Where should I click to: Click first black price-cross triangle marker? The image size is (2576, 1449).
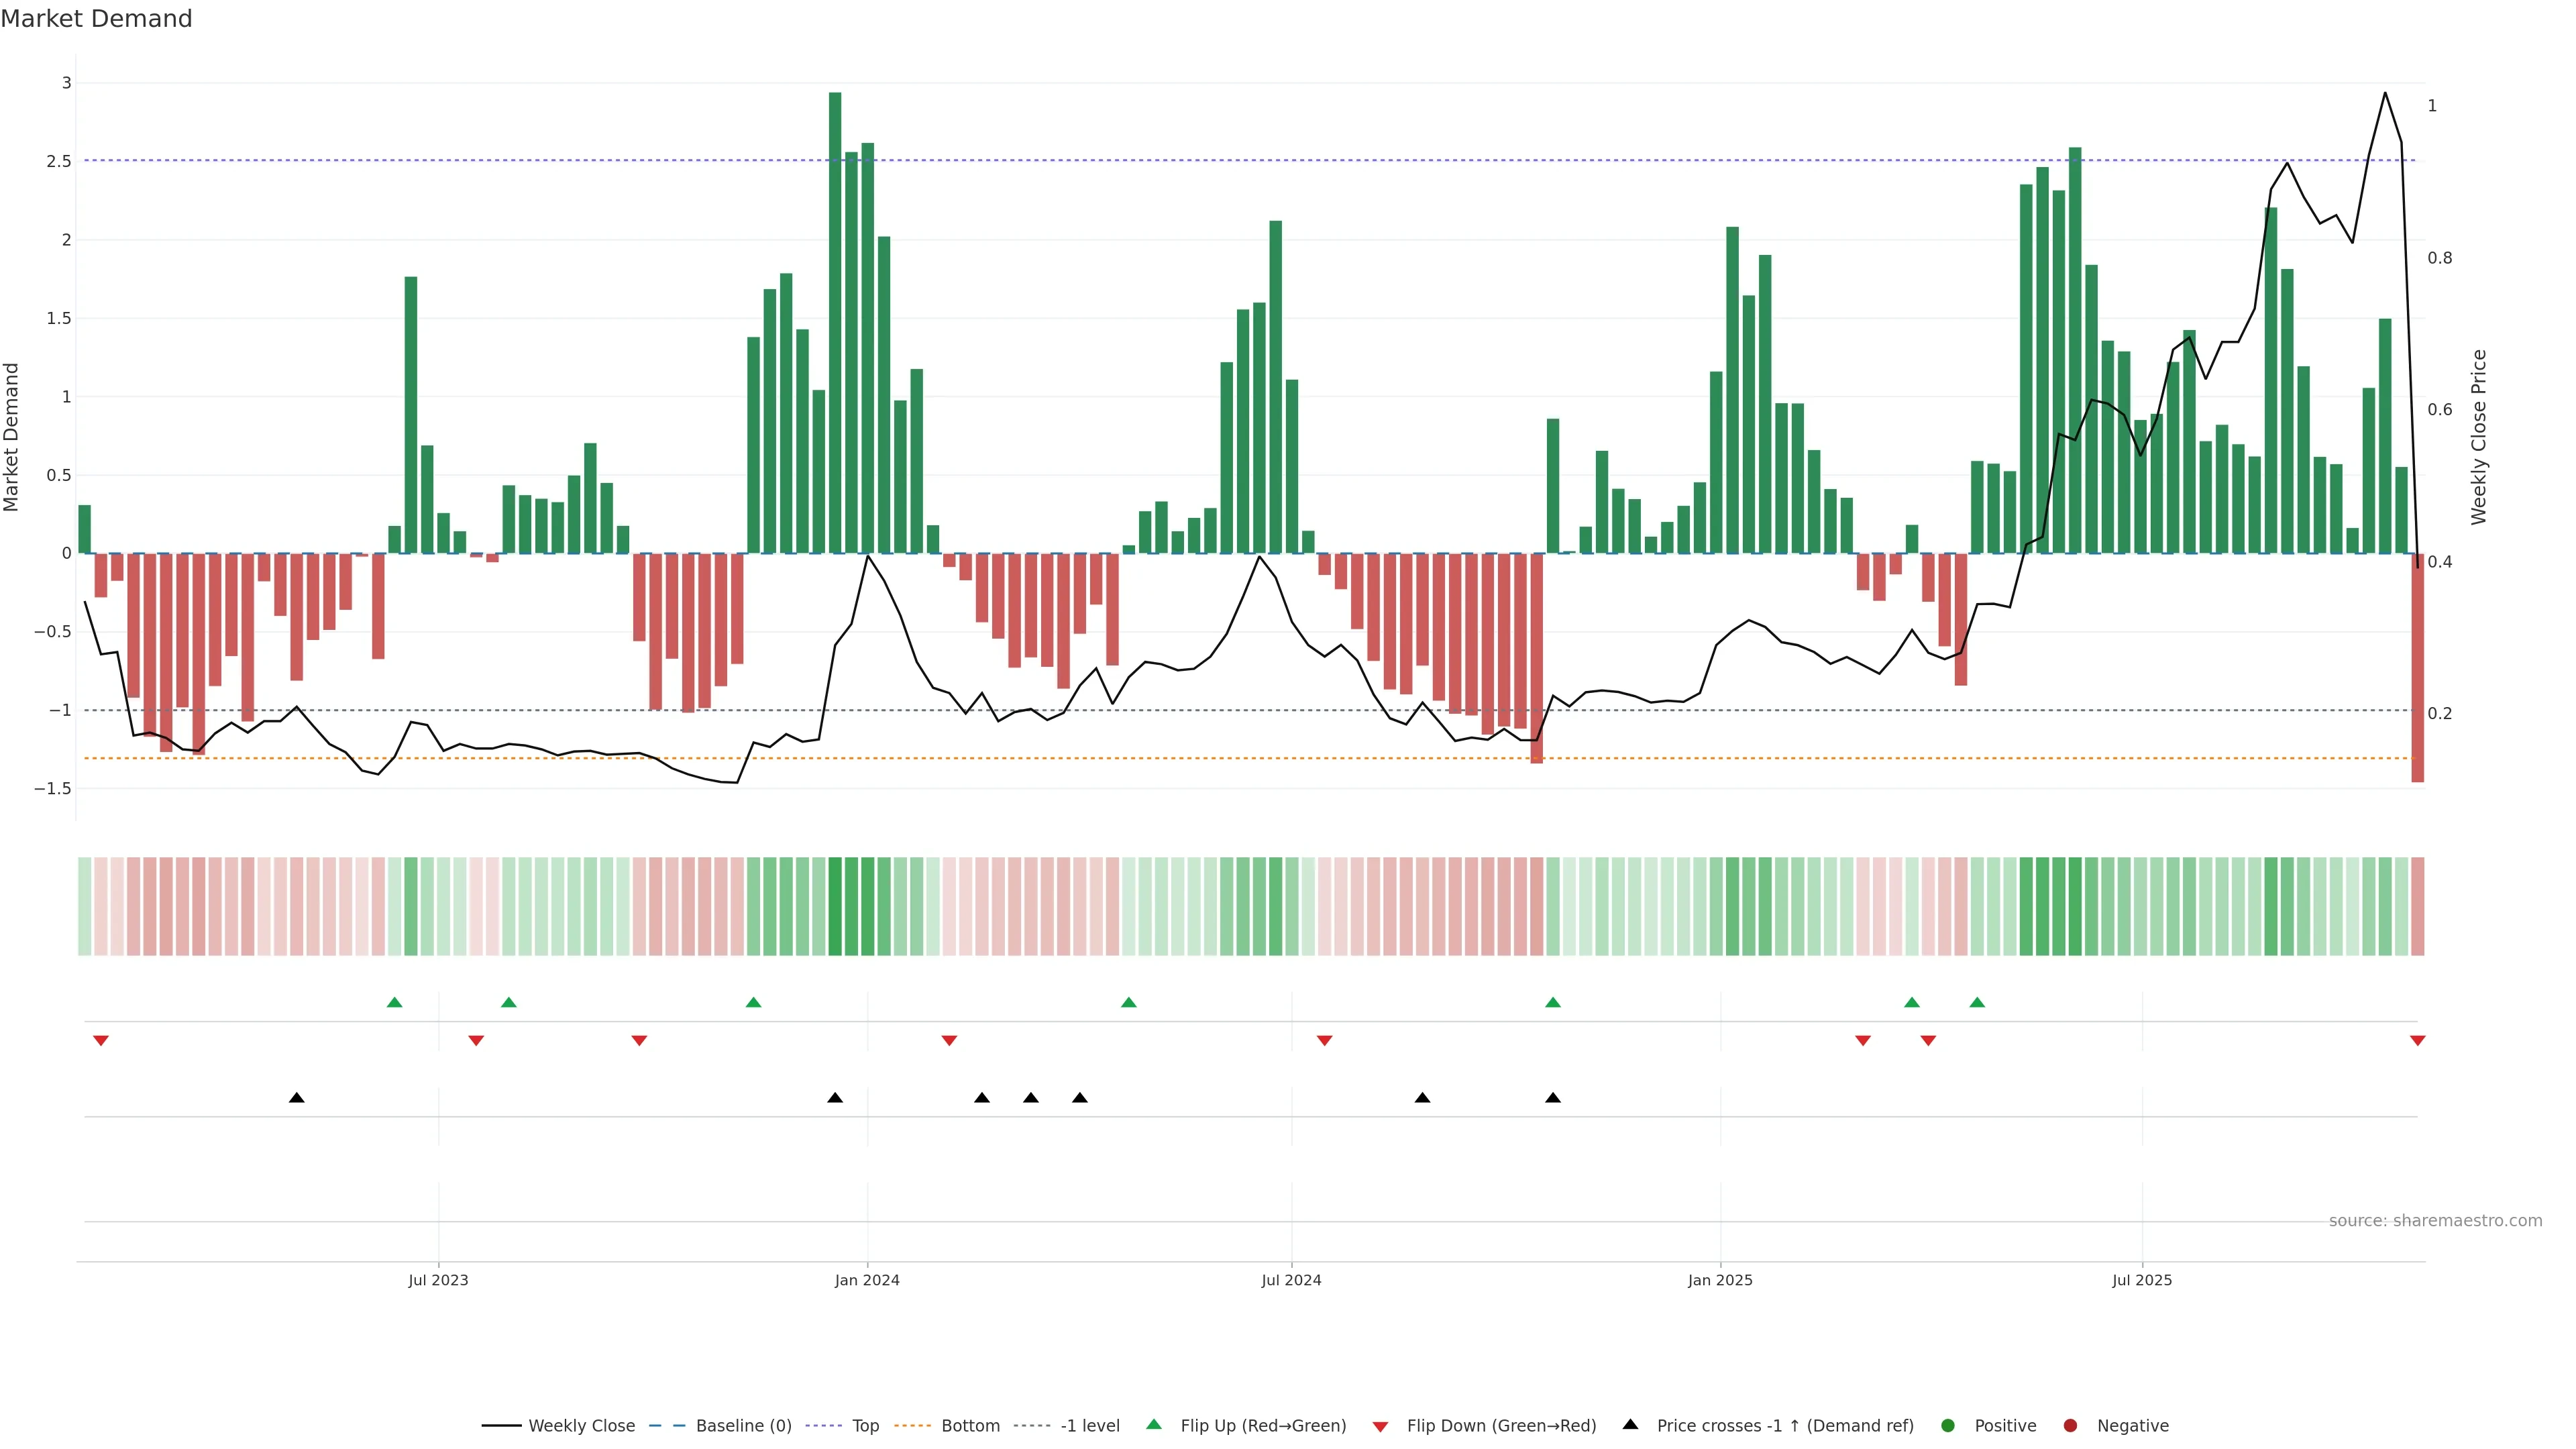pos(296,1098)
